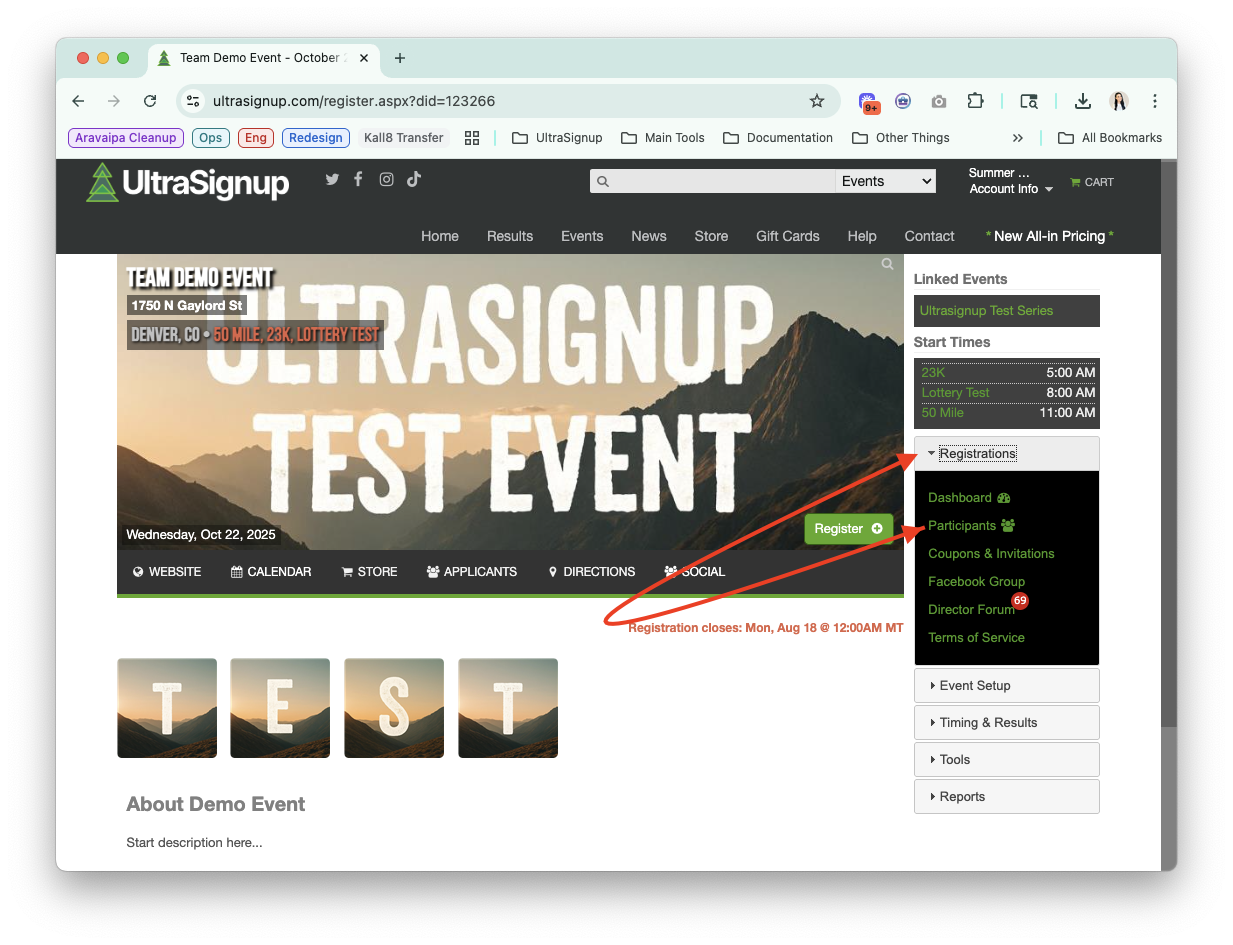The image size is (1233, 945).
Task: Open Contact in the navigation
Action: coord(930,236)
